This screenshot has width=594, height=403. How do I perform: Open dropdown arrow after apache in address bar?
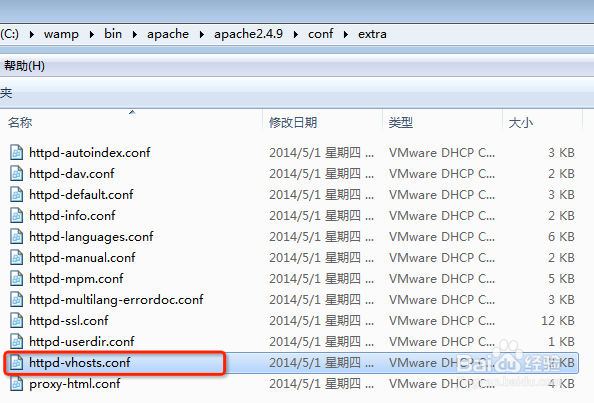(202, 34)
